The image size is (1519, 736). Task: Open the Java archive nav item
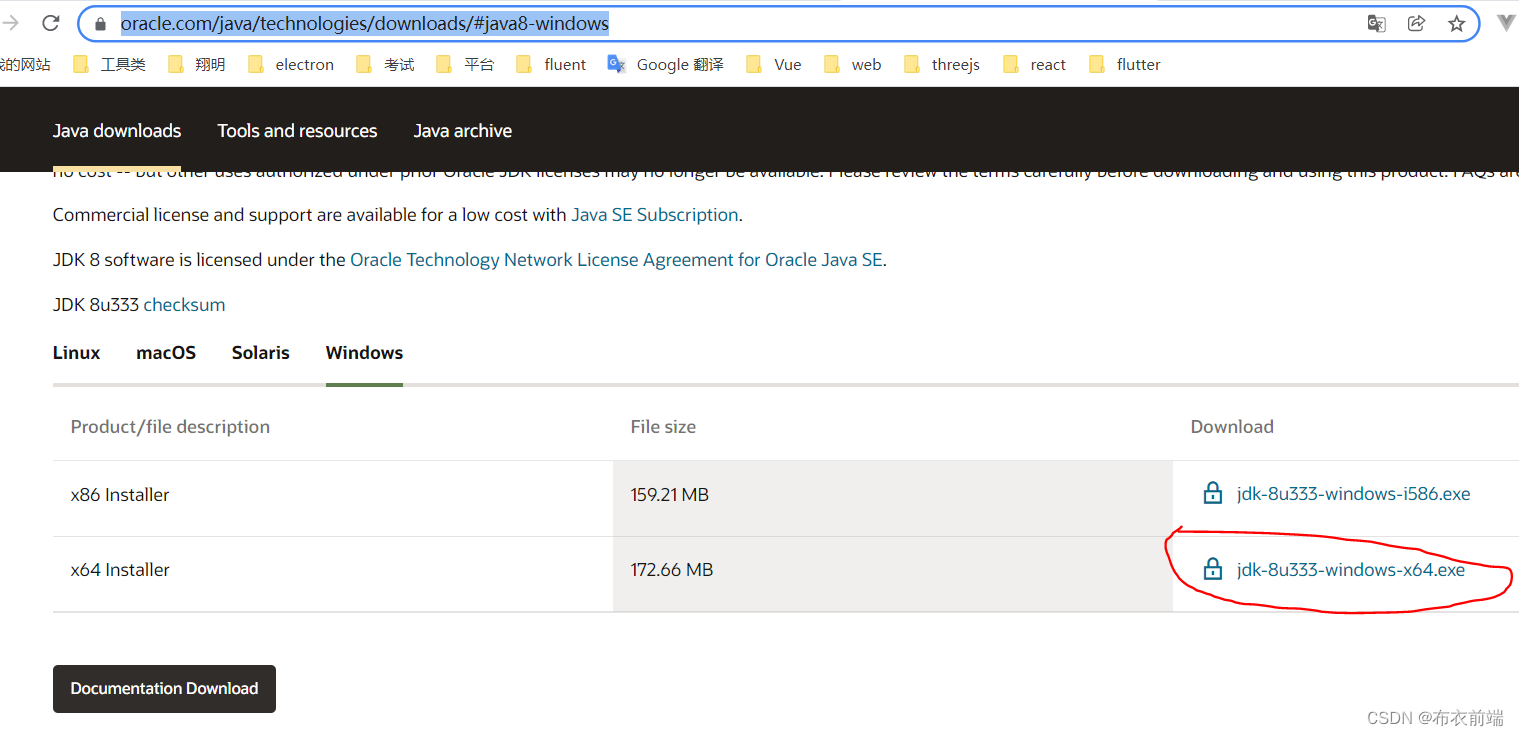click(463, 131)
